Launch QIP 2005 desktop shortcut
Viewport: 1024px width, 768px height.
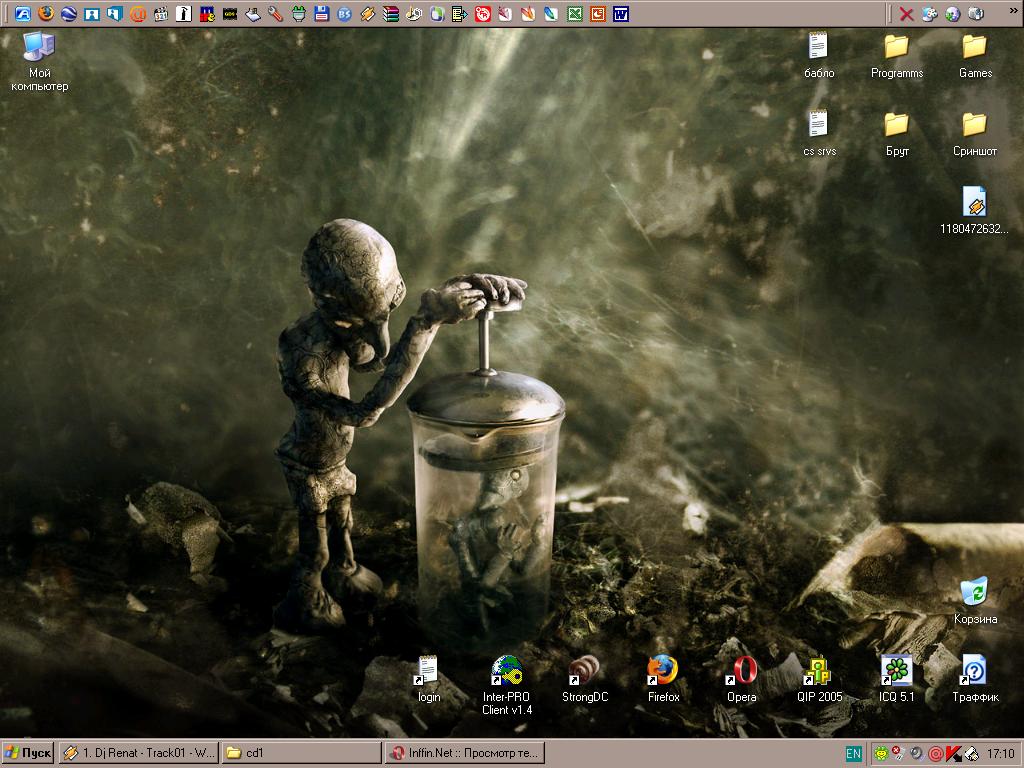(819, 679)
